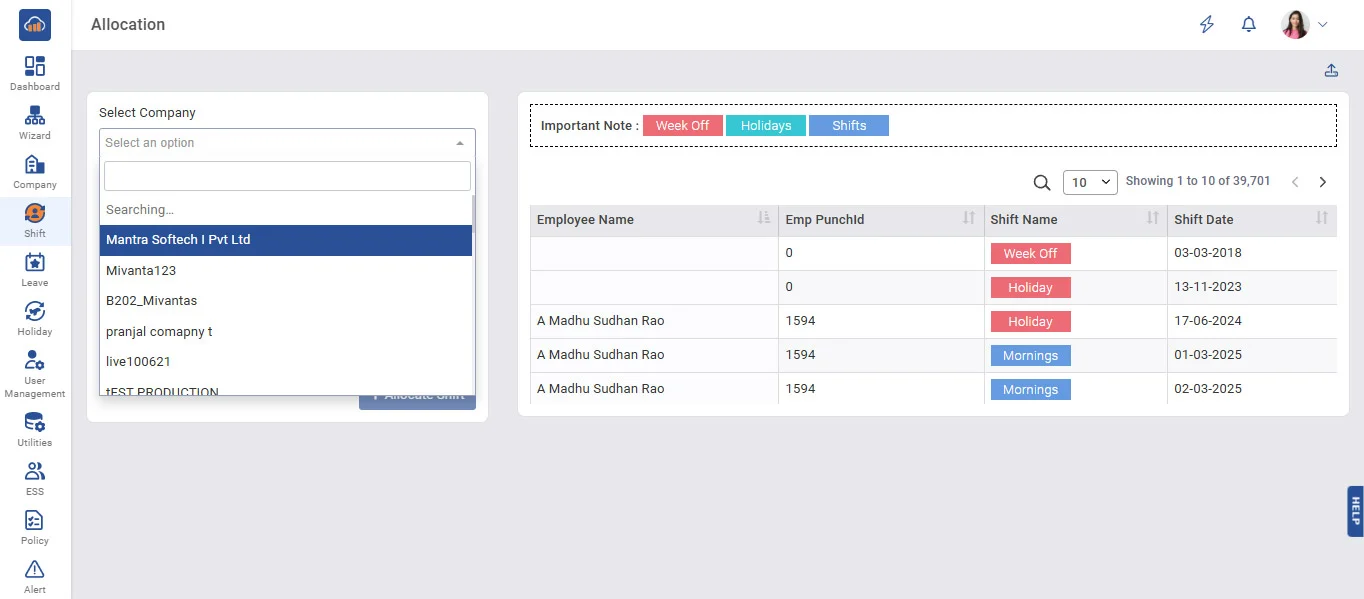The image size is (1364, 599).
Task: Open the rows-per-page dropdown showing 10
Action: [x=1089, y=182]
